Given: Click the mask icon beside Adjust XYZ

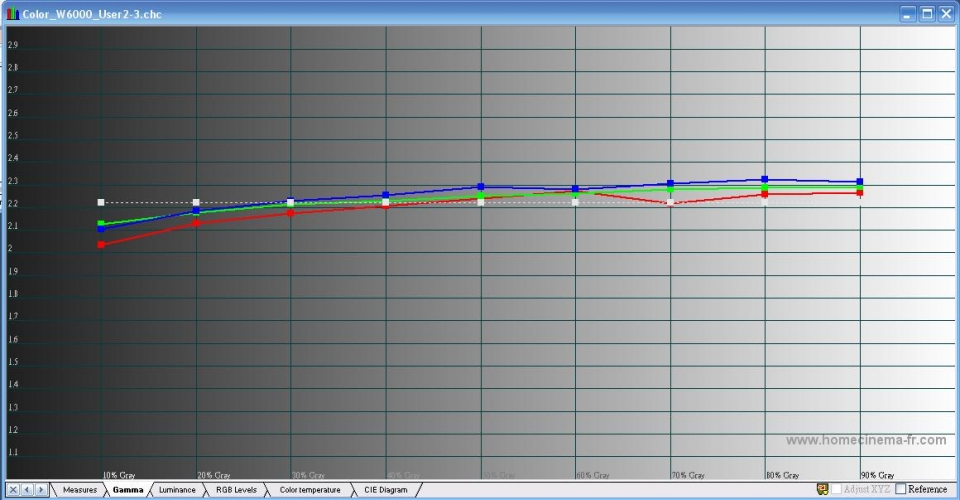Looking at the screenshot, I should 822,489.
